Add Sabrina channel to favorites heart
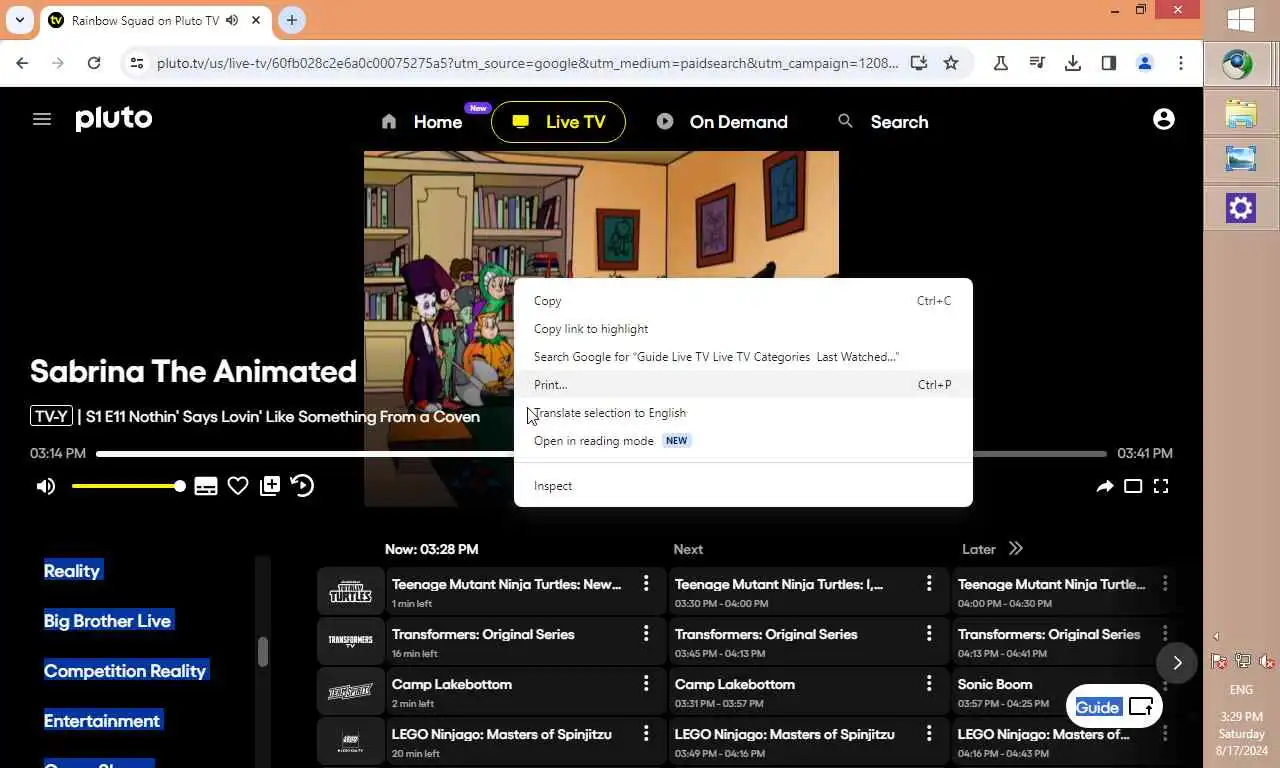The height and width of the screenshot is (768, 1280). [x=238, y=486]
